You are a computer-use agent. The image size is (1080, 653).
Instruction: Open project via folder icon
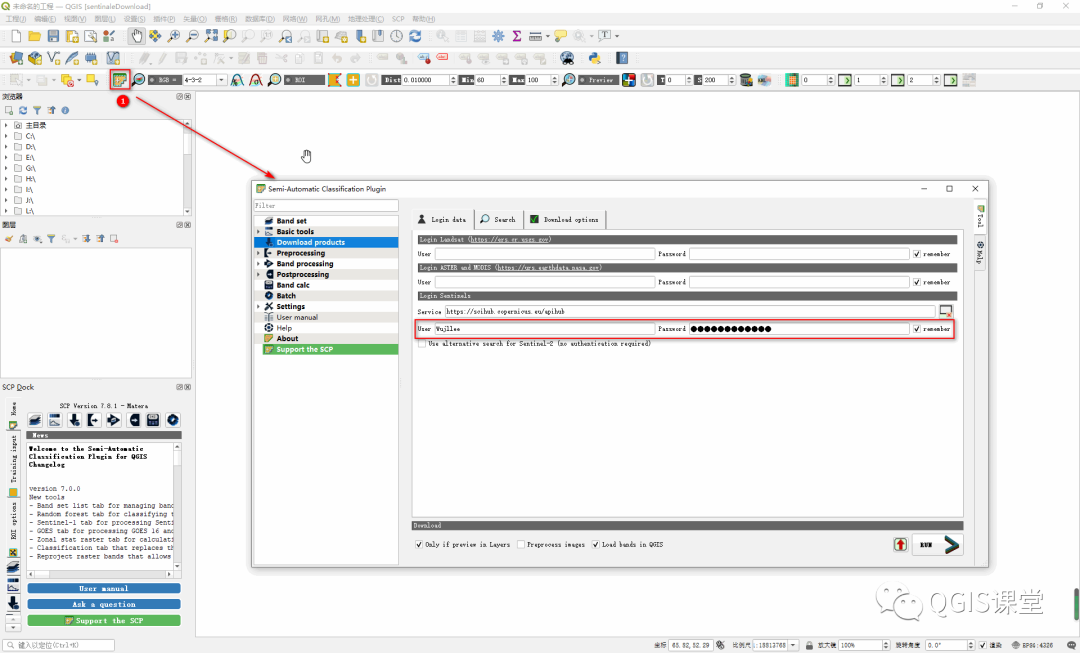(x=34, y=36)
